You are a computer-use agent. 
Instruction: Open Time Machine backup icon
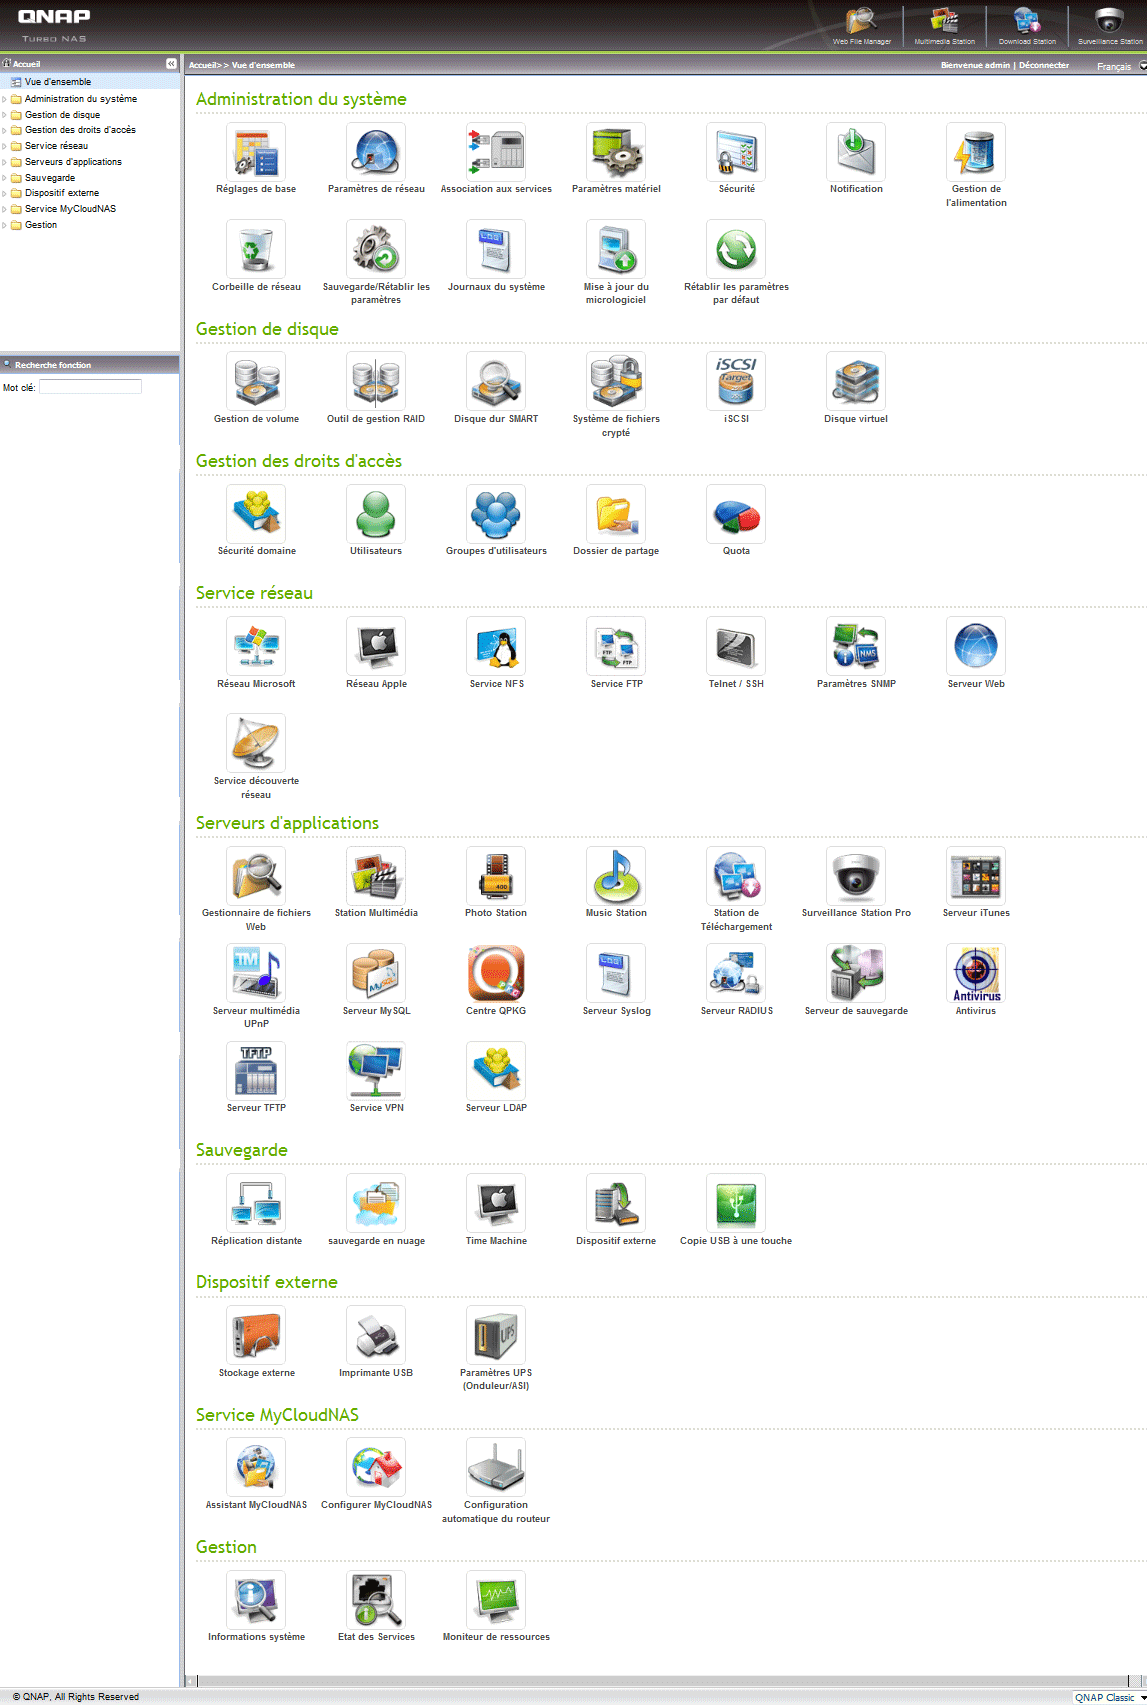click(496, 1203)
